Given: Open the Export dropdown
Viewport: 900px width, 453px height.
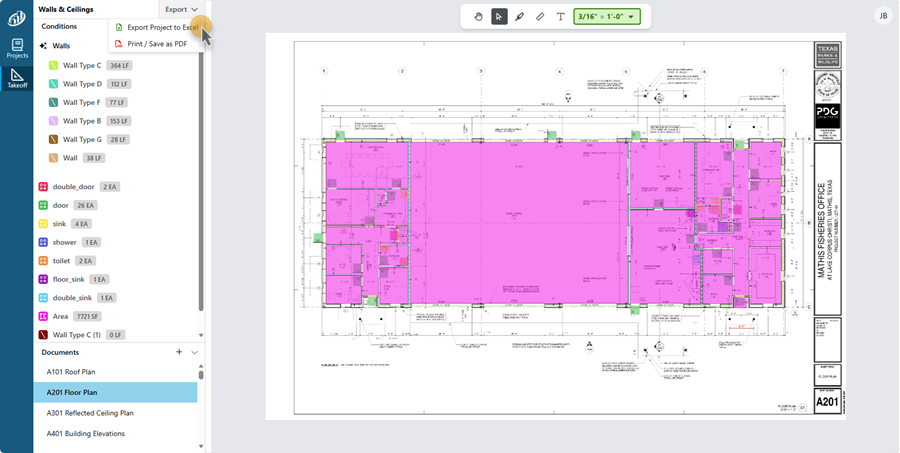Looking at the screenshot, I should pos(181,9).
